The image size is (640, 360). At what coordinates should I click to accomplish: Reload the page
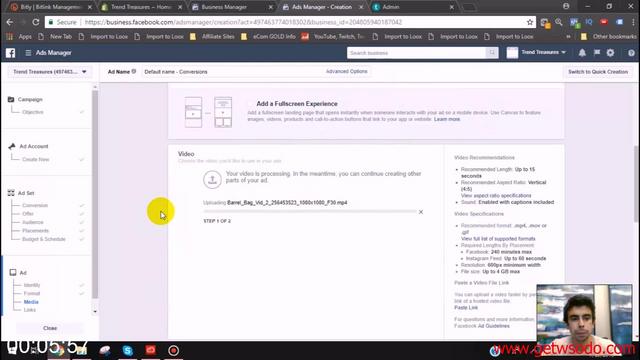pyautogui.click(x=36, y=22)
